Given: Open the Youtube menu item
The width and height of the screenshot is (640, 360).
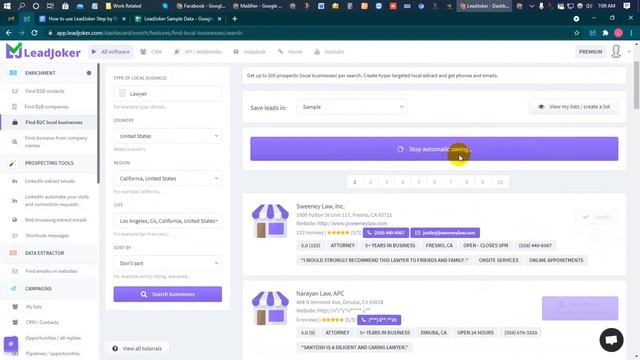Looking at the screenshot, I should coord(329,52).
